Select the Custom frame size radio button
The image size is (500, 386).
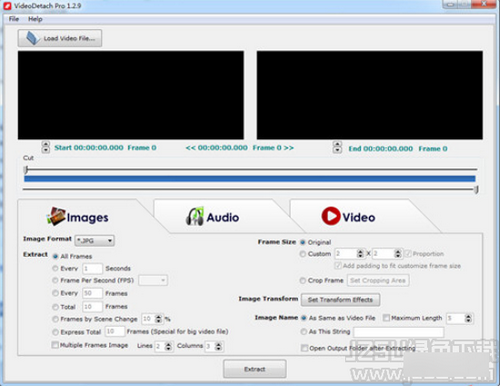click(303, 254)
